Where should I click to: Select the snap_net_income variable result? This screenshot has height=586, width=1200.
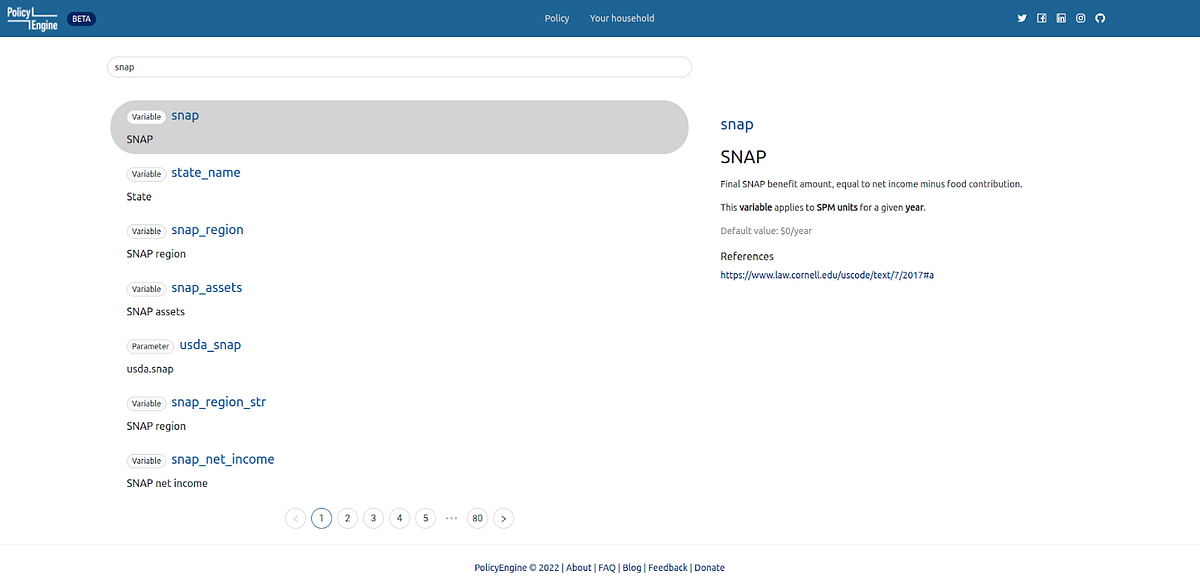pyautogui.click(x=222, y=459)
